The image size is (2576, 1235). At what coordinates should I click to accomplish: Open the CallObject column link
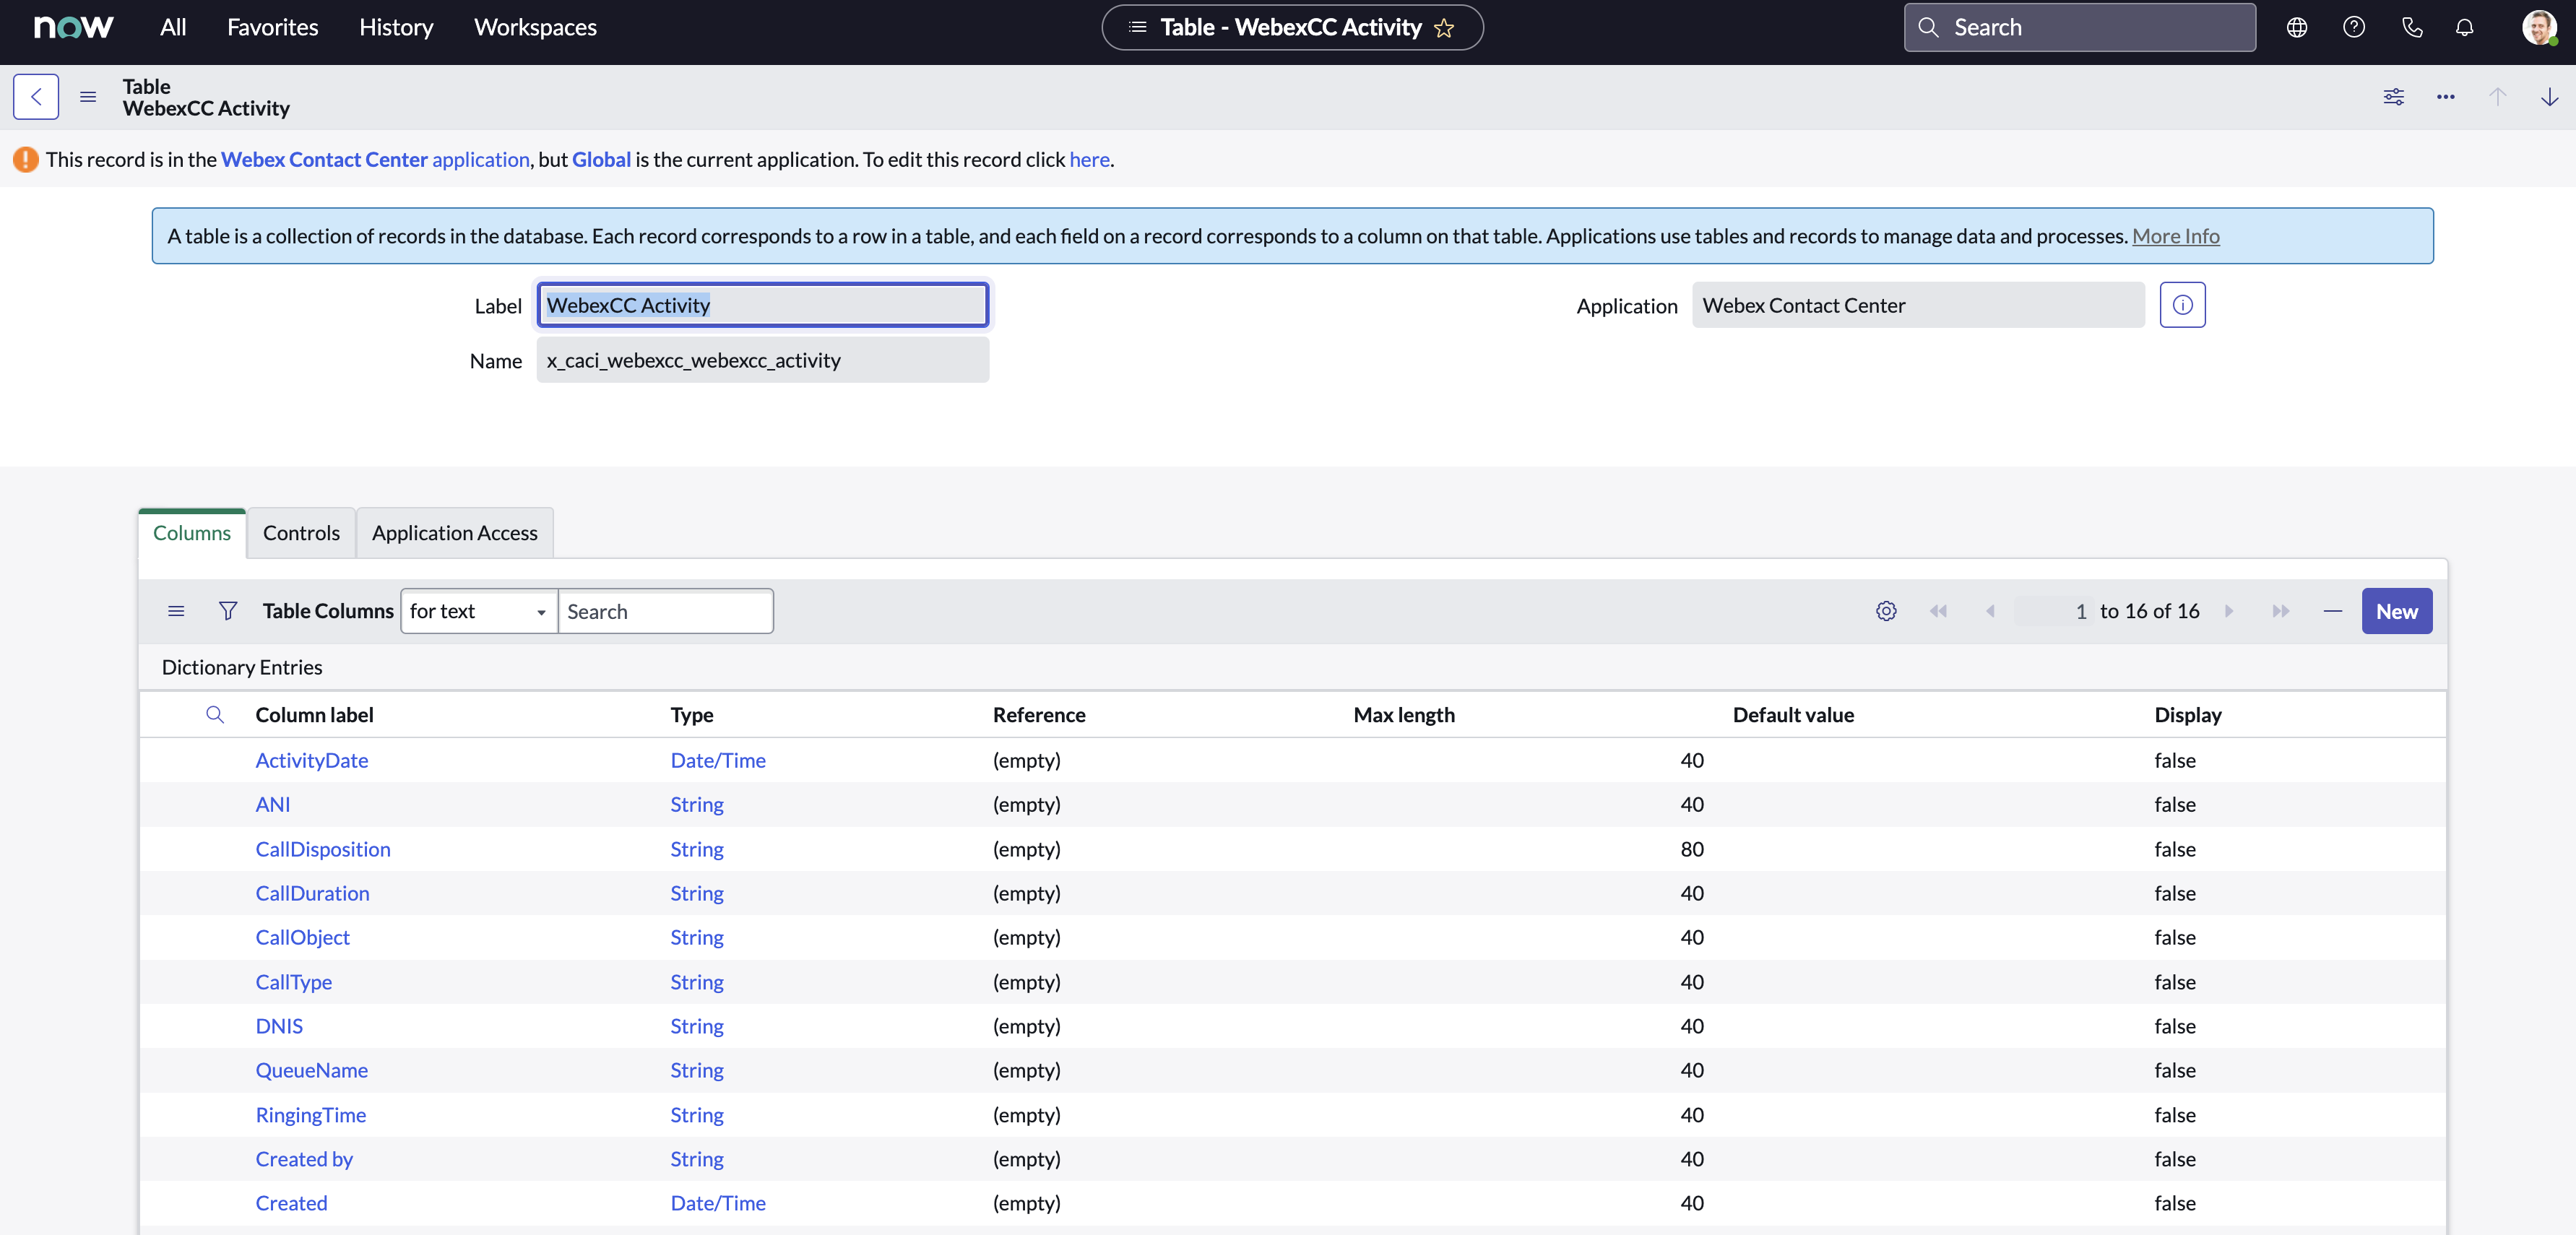[303, 937]
